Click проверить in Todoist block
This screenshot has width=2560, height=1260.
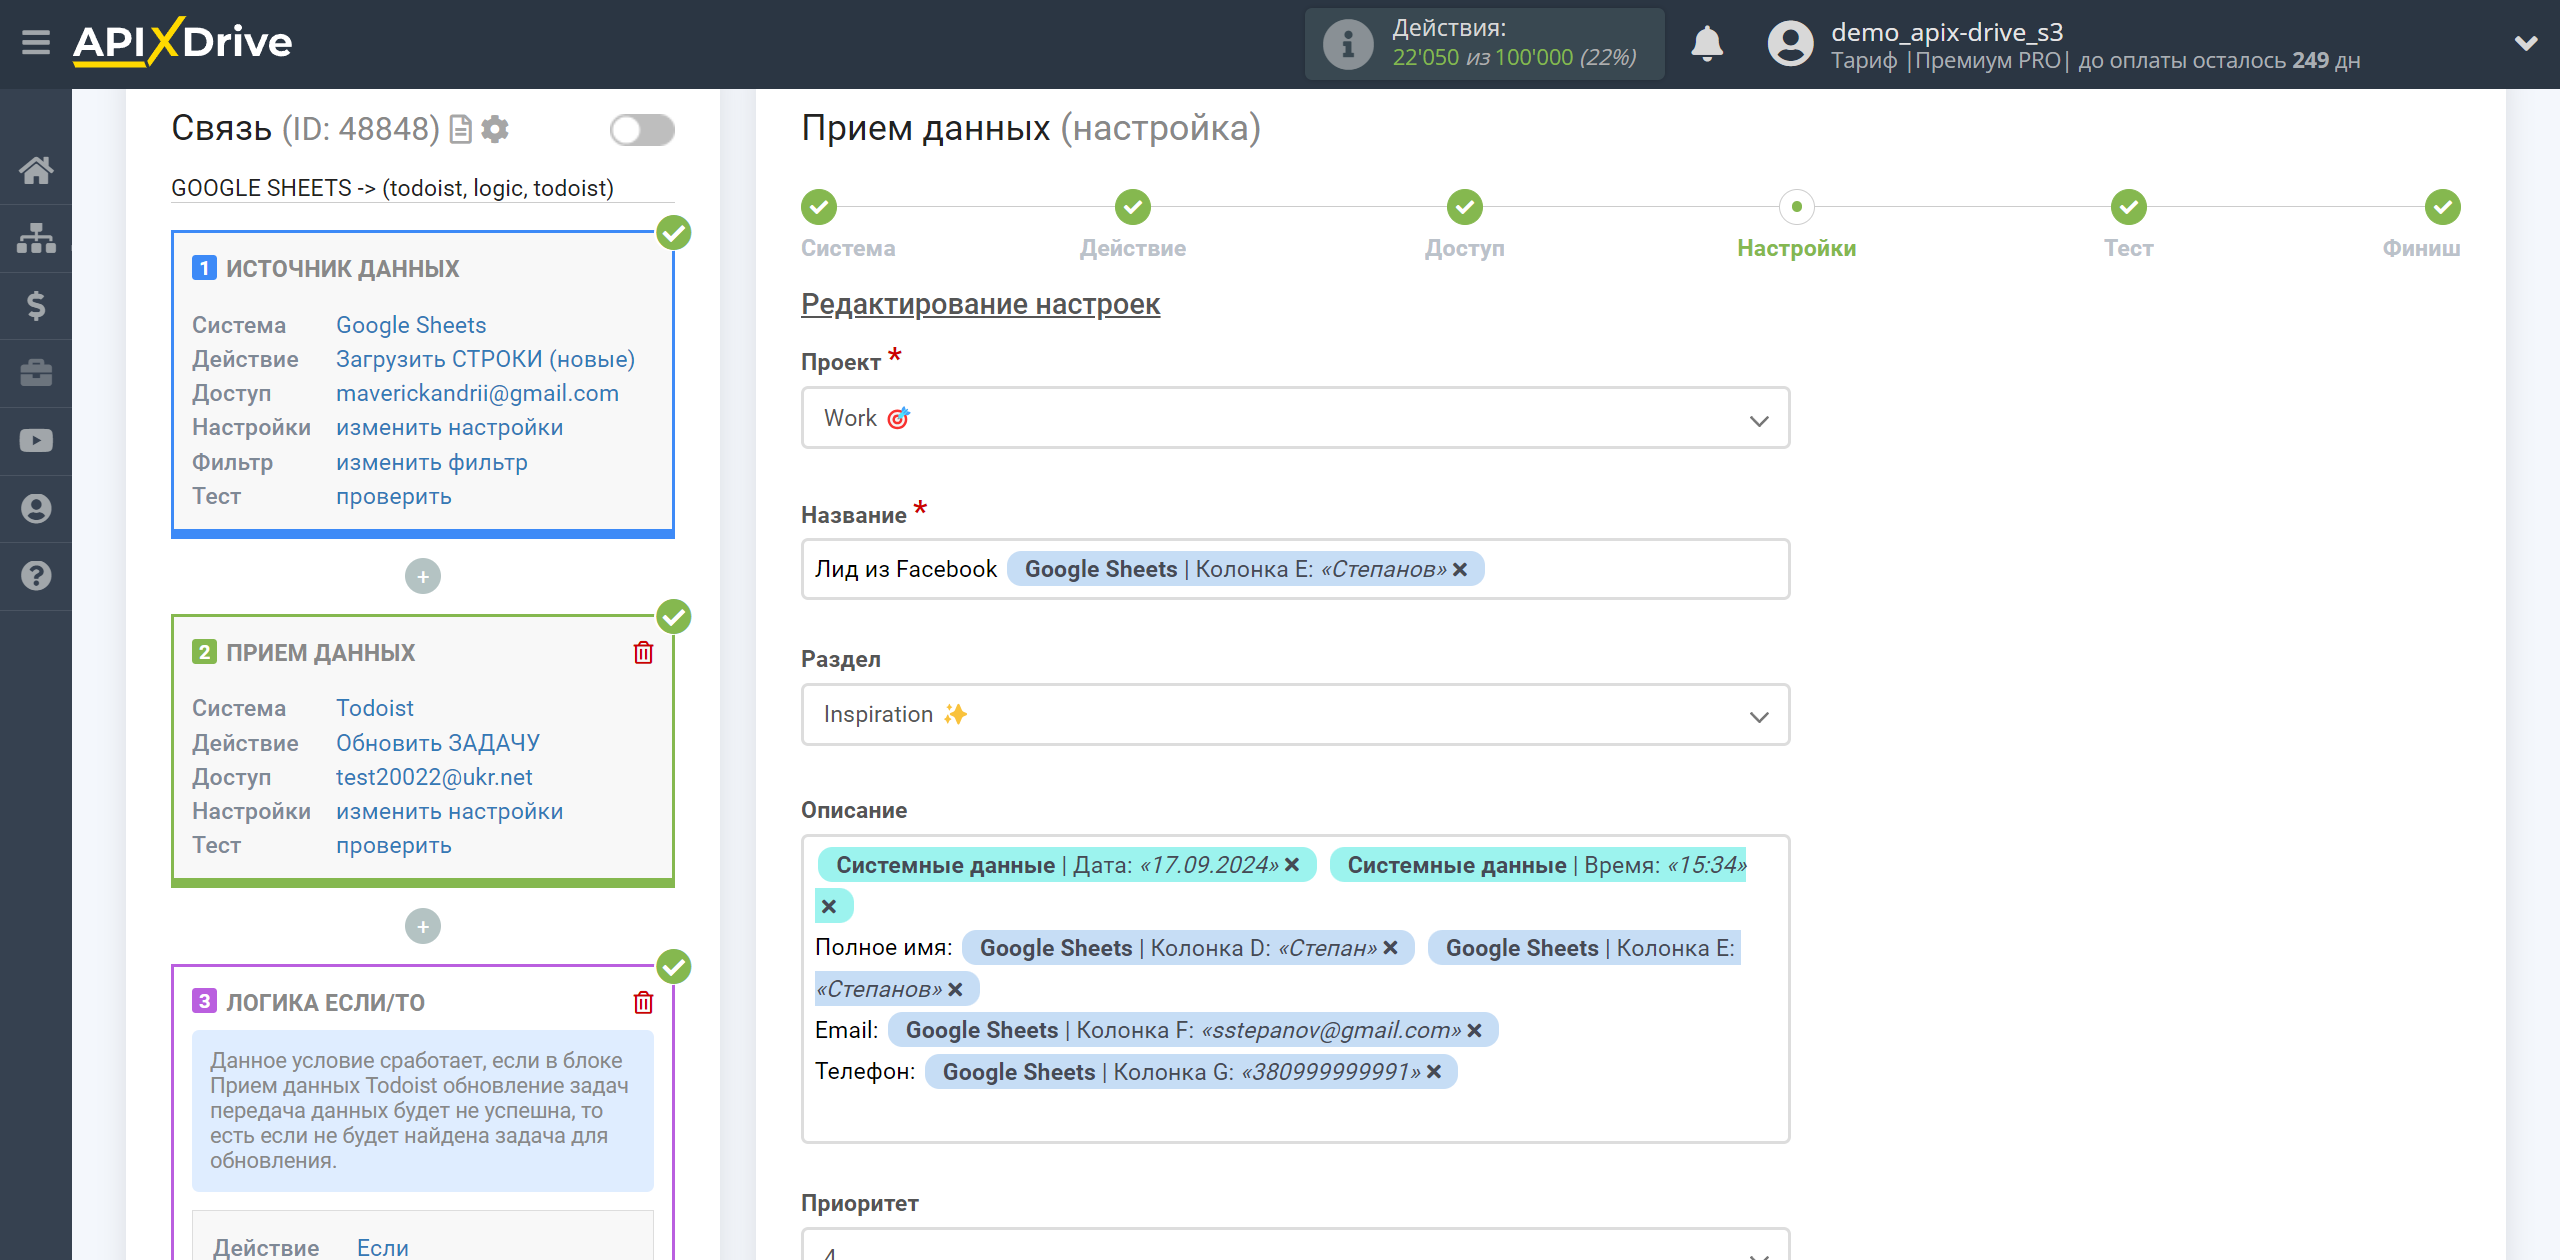394,845
